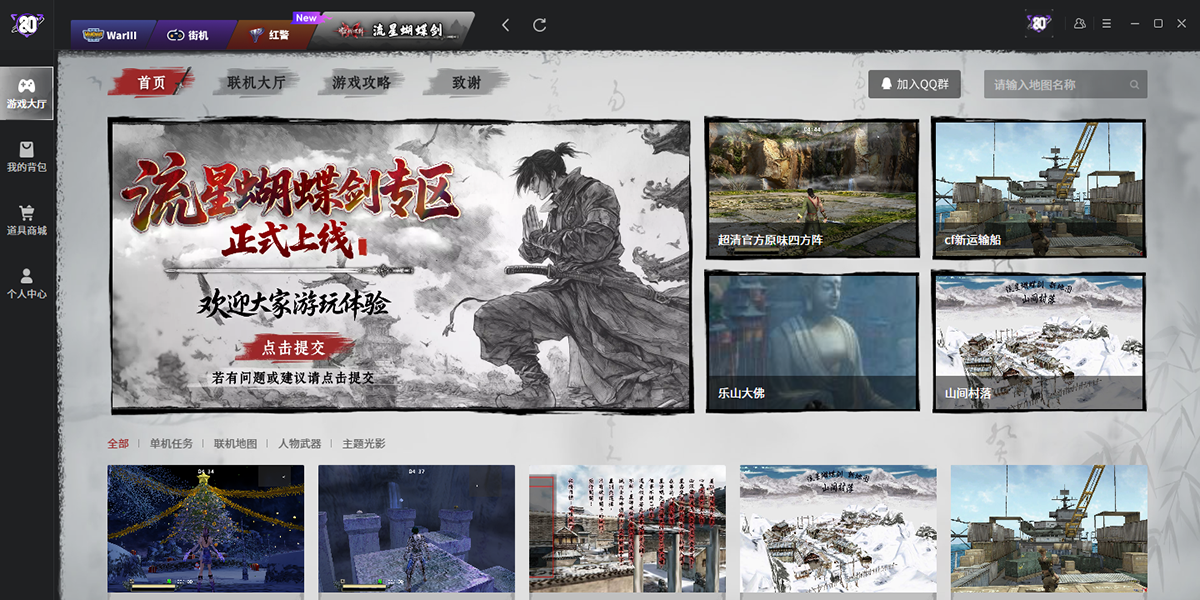
Task: Filter by 联机地图 category
Action: tap(235, 444)
